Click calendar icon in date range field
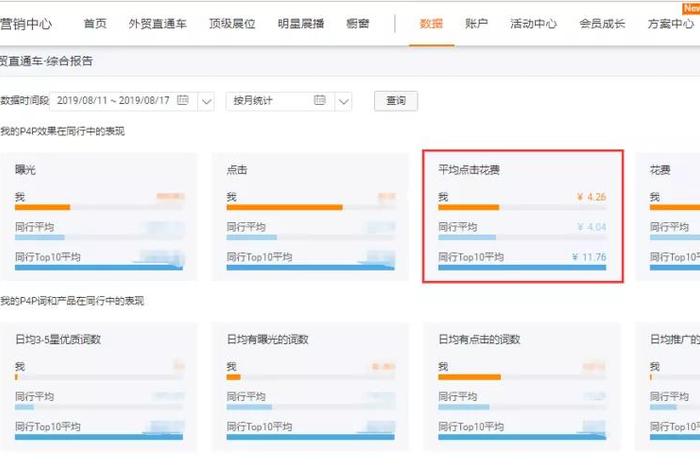 [183, 100]
